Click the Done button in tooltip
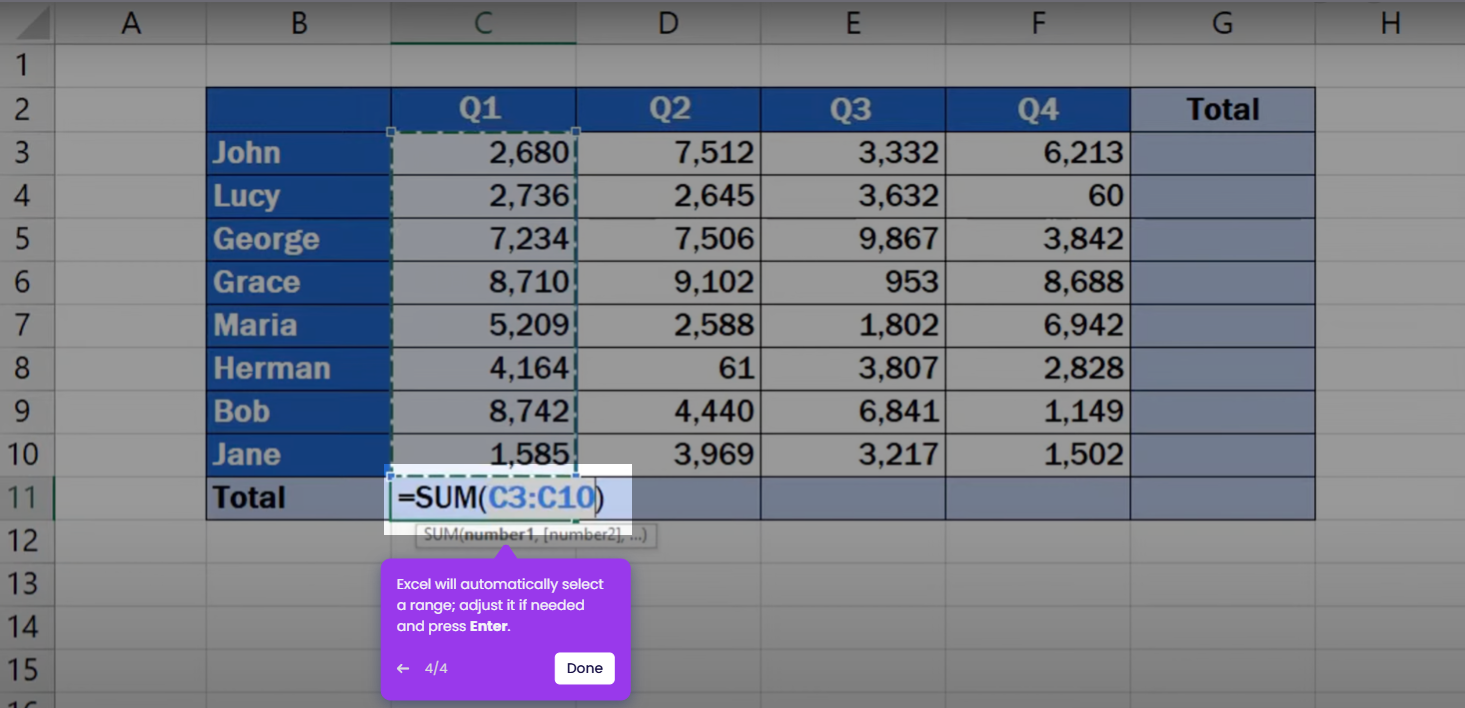 (584, 668)
